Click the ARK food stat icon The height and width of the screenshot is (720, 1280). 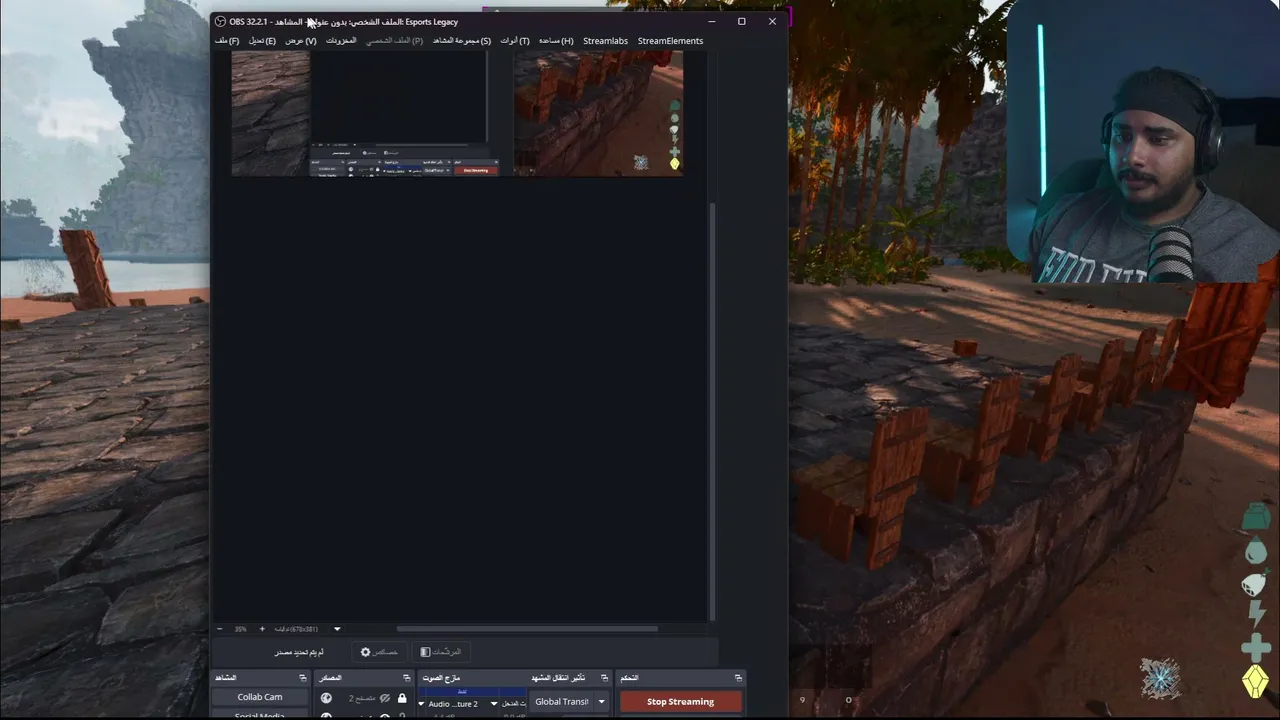coord(1255,583)
